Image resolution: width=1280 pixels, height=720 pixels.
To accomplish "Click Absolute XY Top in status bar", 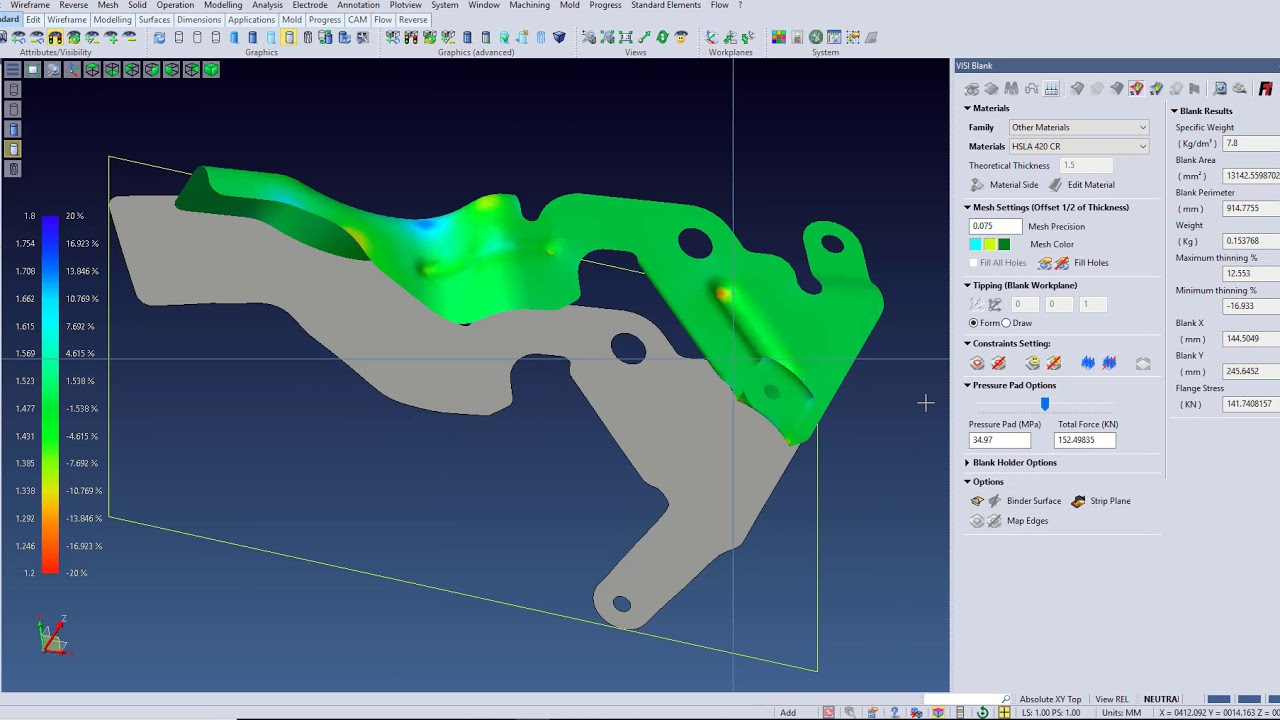I will pyautogui.click(x=1050, y=699).
